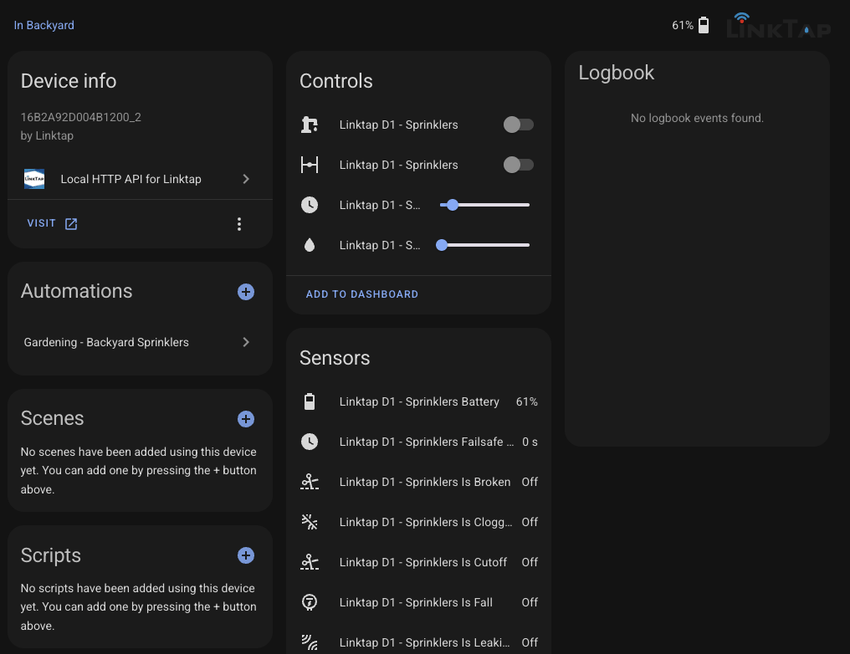Open the Sprinklers Failsafe sensor row

point(418,442)
